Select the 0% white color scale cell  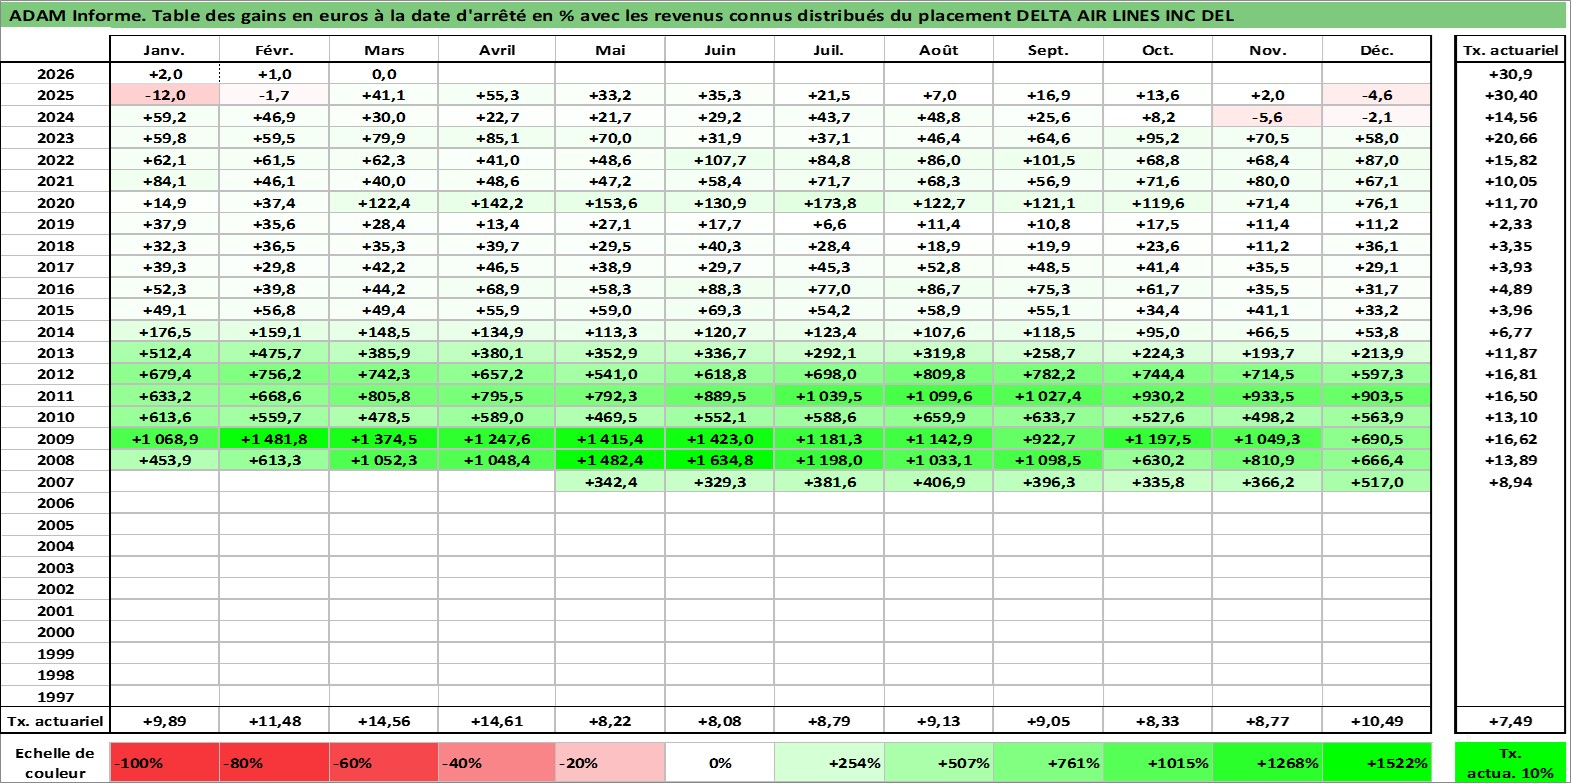click(719, 762)
